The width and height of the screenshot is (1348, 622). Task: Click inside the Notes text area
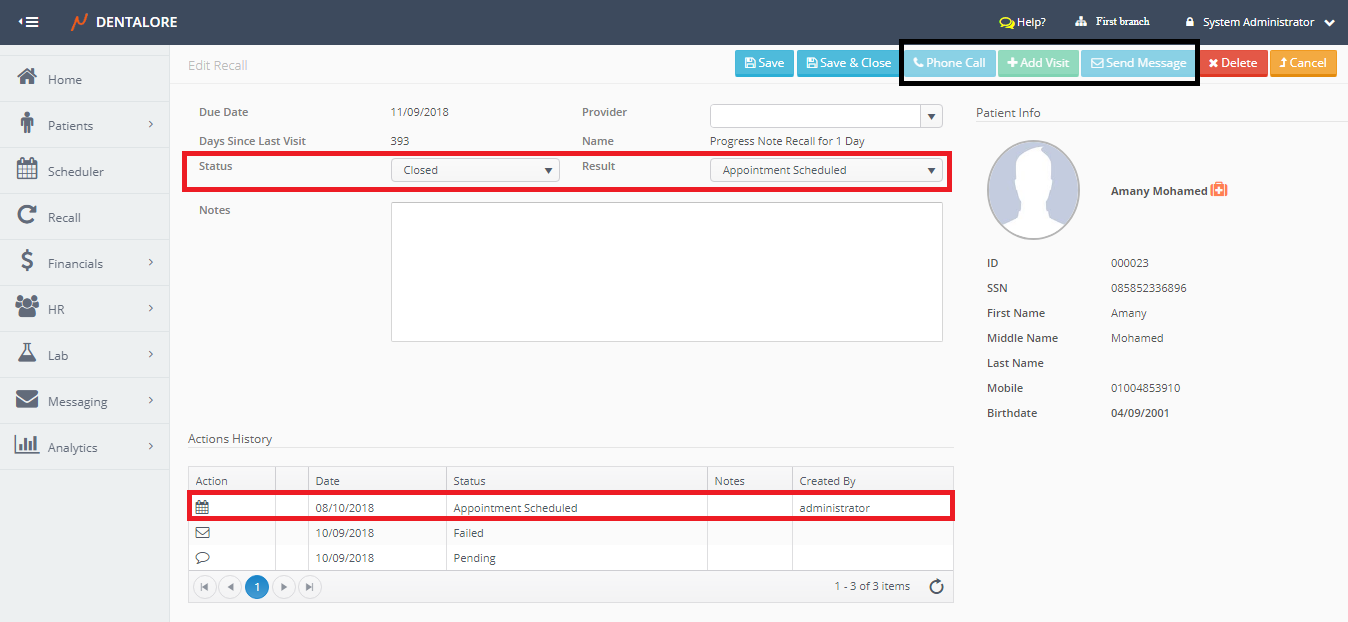click(x=666, y=272)
